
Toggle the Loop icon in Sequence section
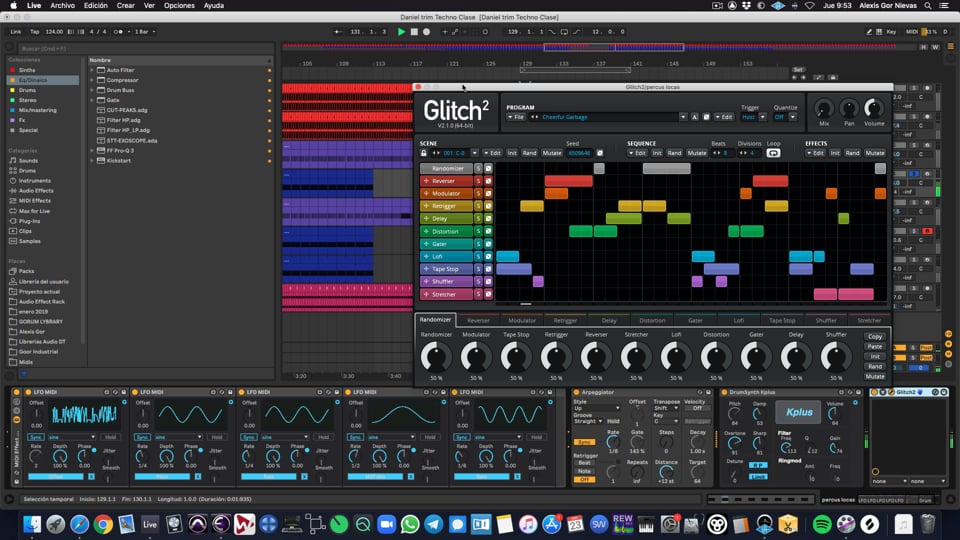(773, 153)
